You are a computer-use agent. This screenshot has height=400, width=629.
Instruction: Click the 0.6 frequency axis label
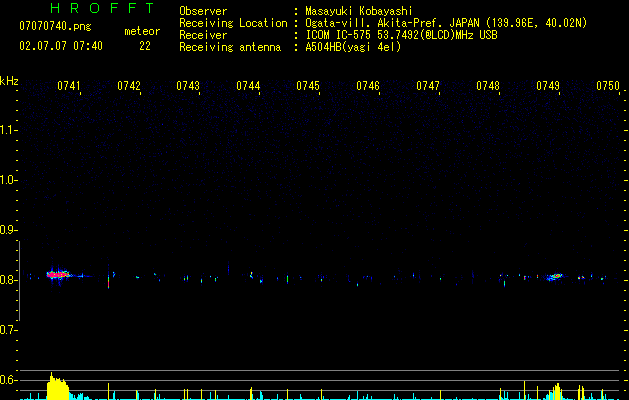point(8,380)
